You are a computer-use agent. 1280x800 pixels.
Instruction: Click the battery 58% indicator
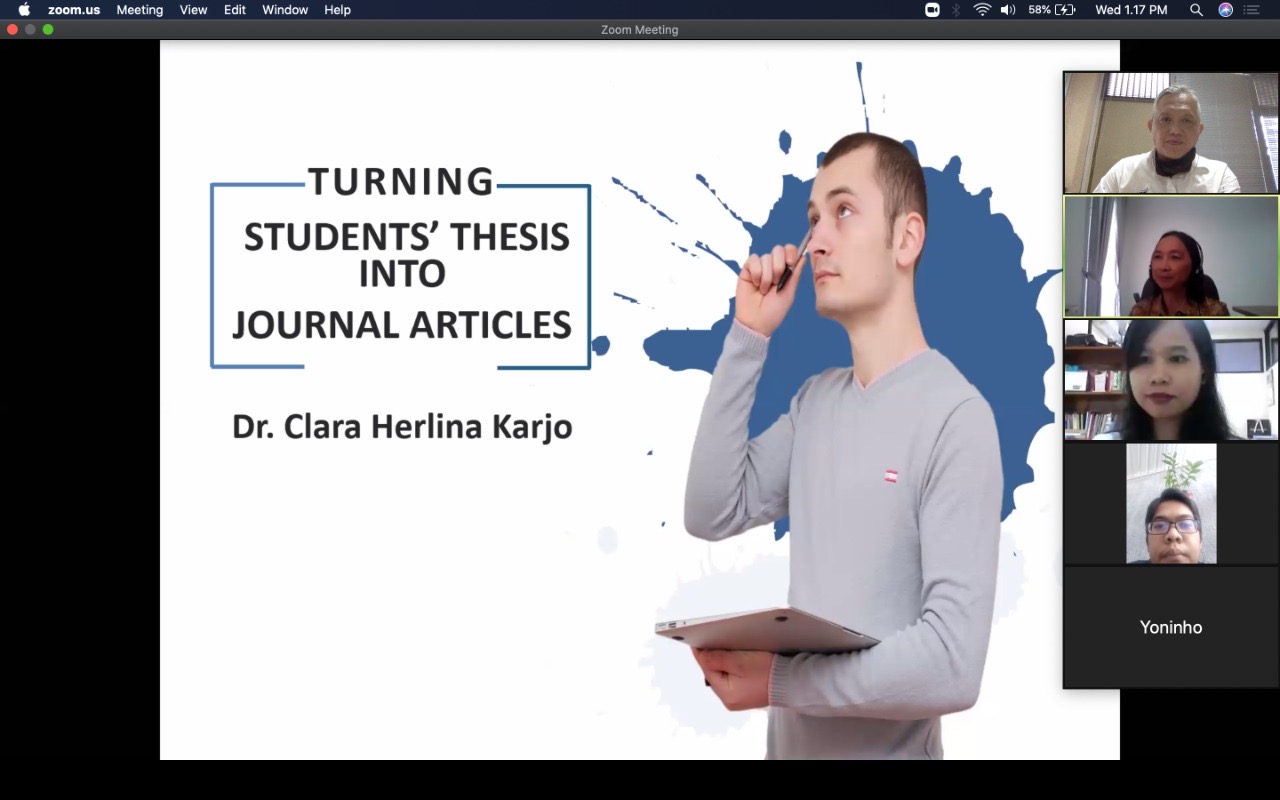pos(1052,10)
